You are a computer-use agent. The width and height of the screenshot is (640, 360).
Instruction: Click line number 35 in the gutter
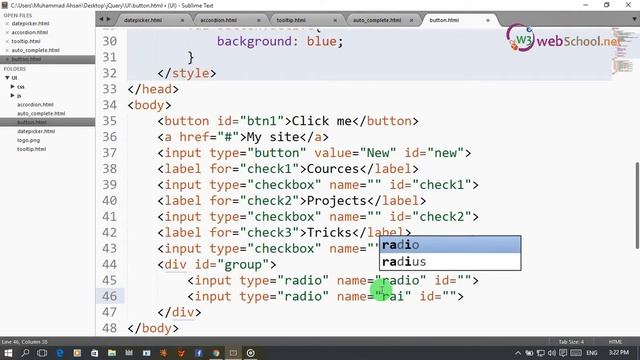pos(109,121)
